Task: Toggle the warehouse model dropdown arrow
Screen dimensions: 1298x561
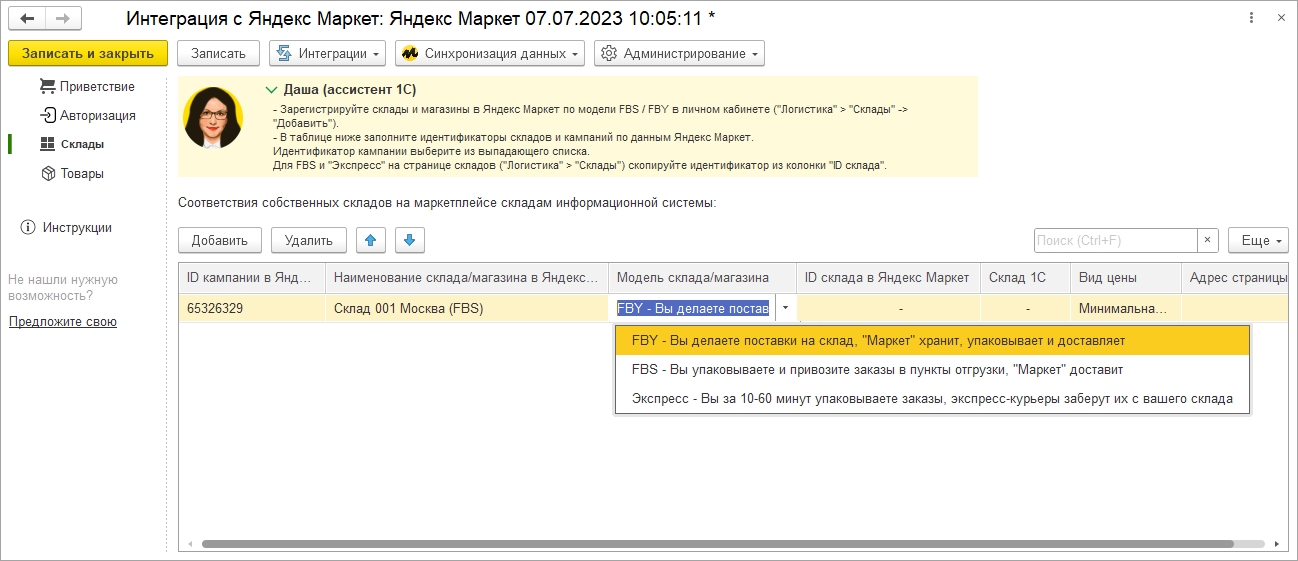Action: click(x=784, y=308)
